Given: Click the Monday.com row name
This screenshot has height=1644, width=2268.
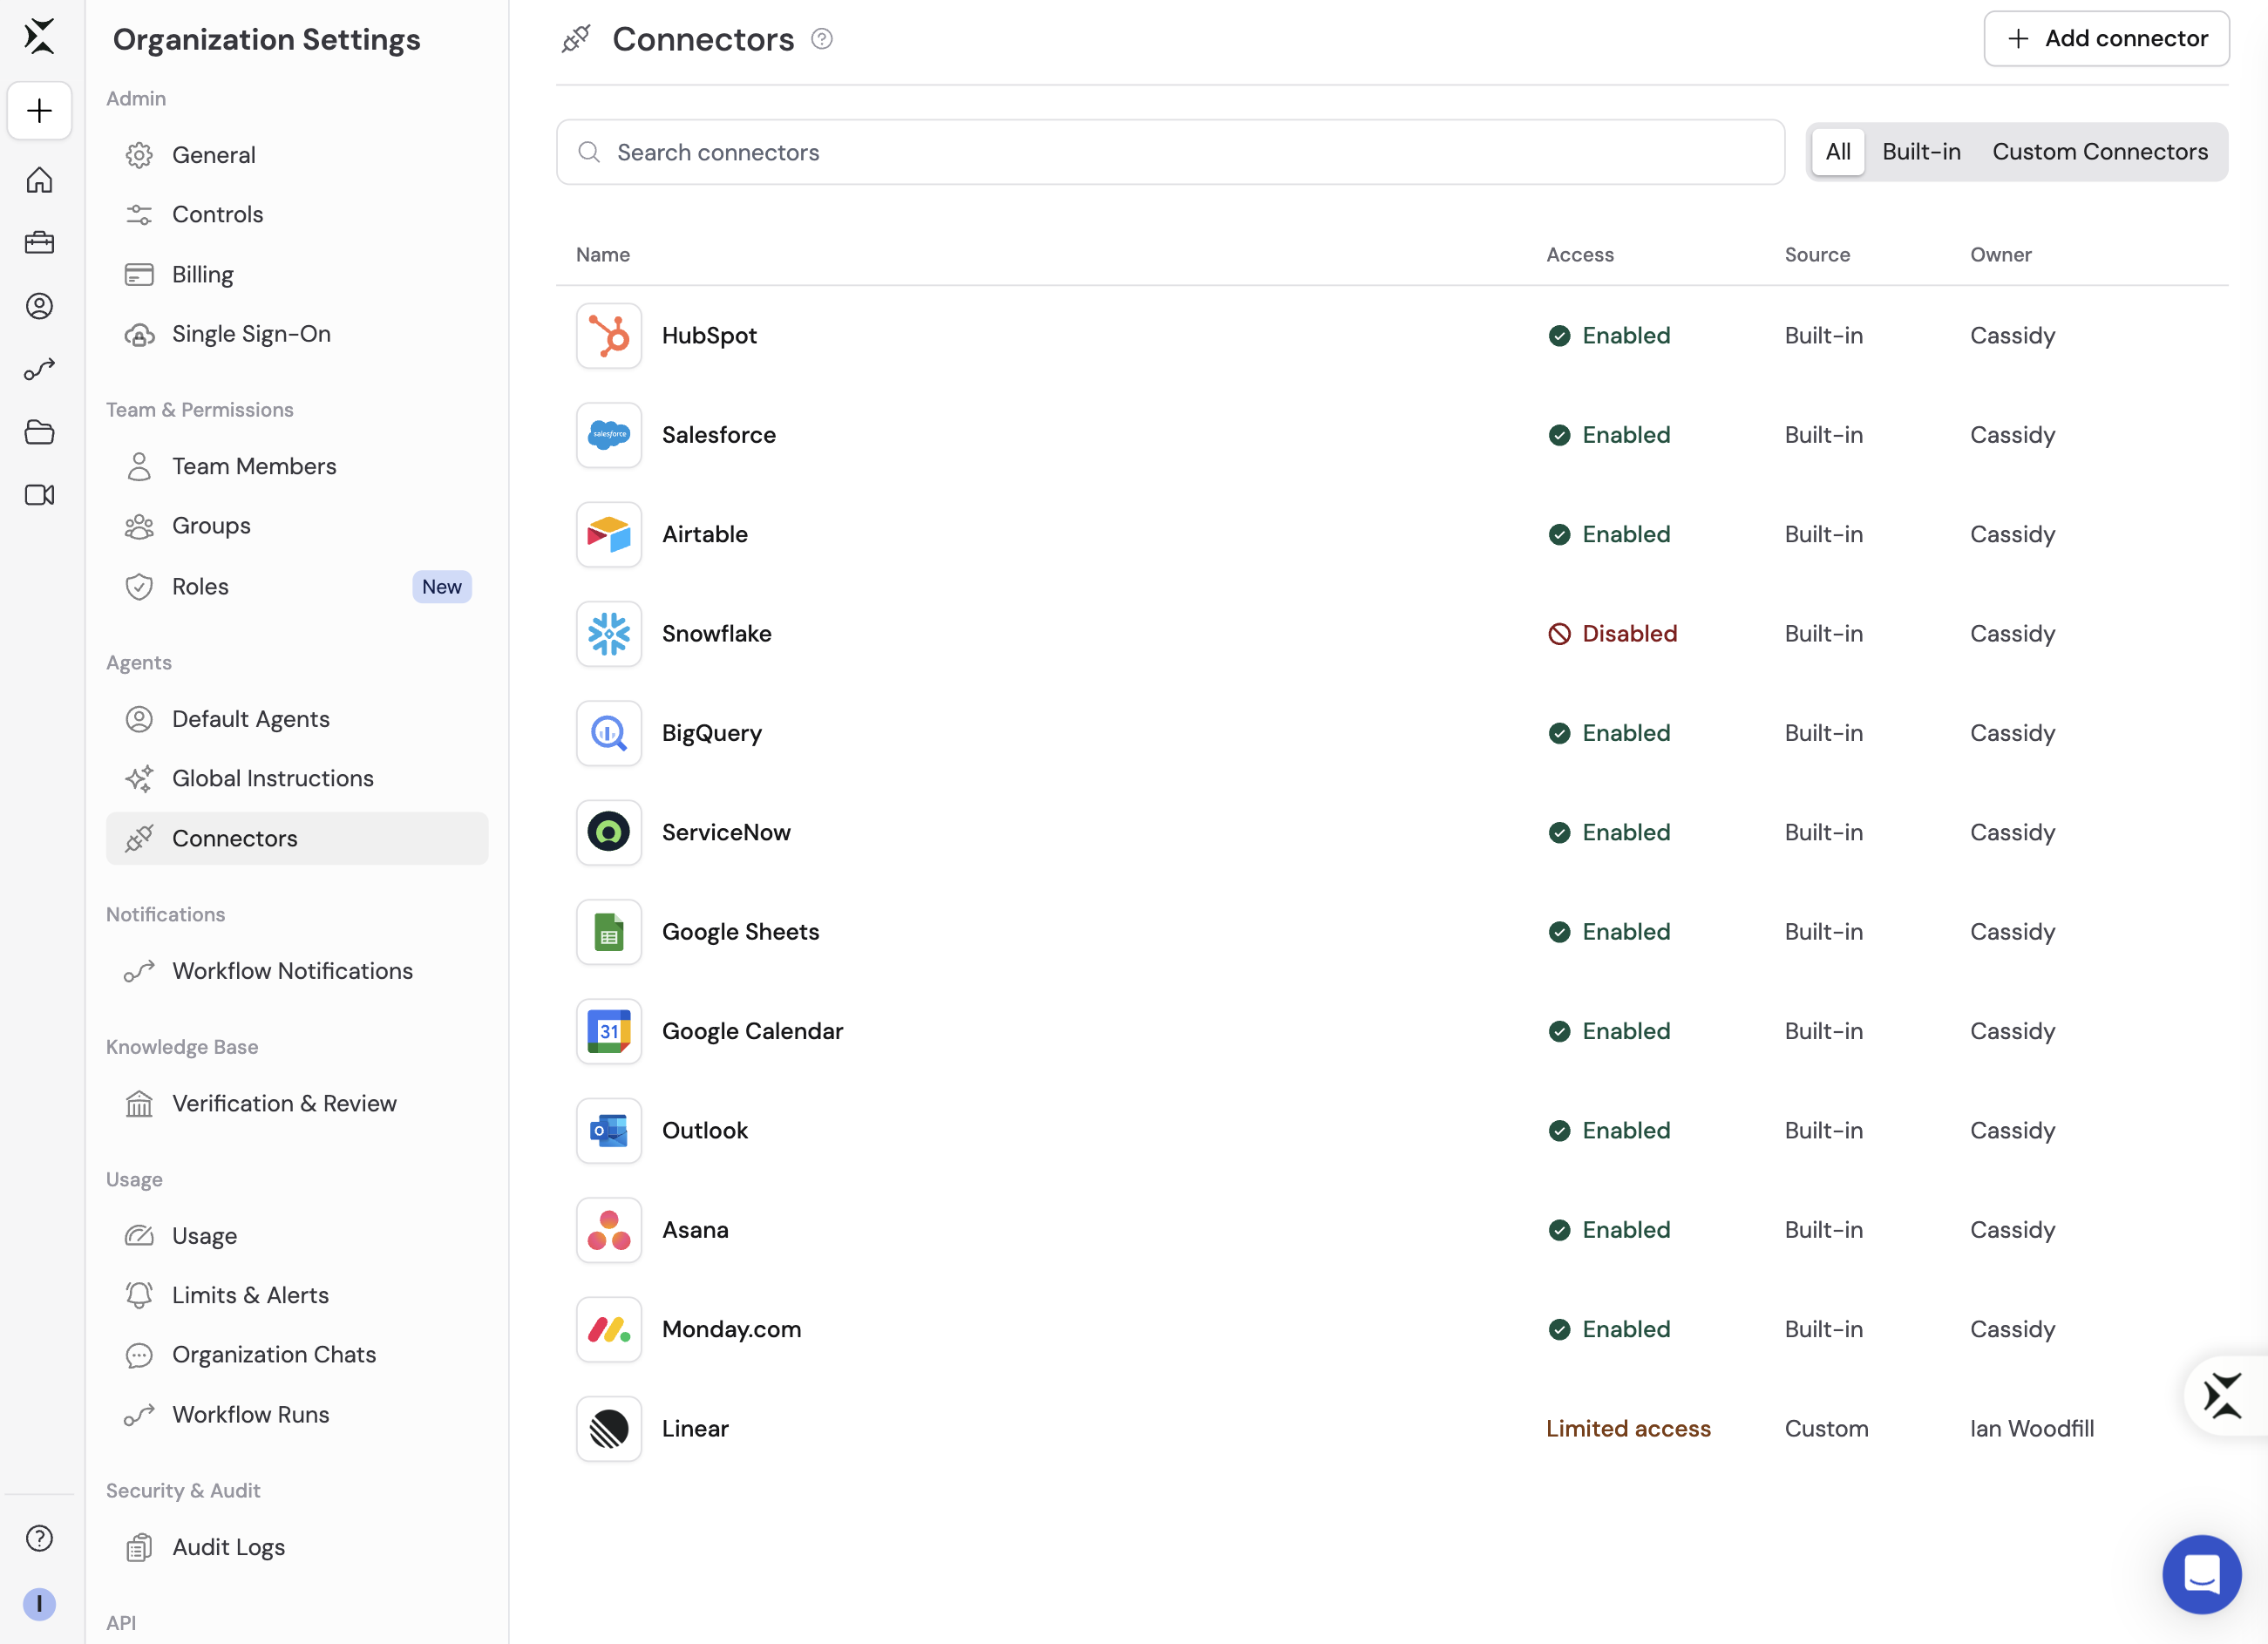Looking at the screenshot, I should pos(731,1329).
